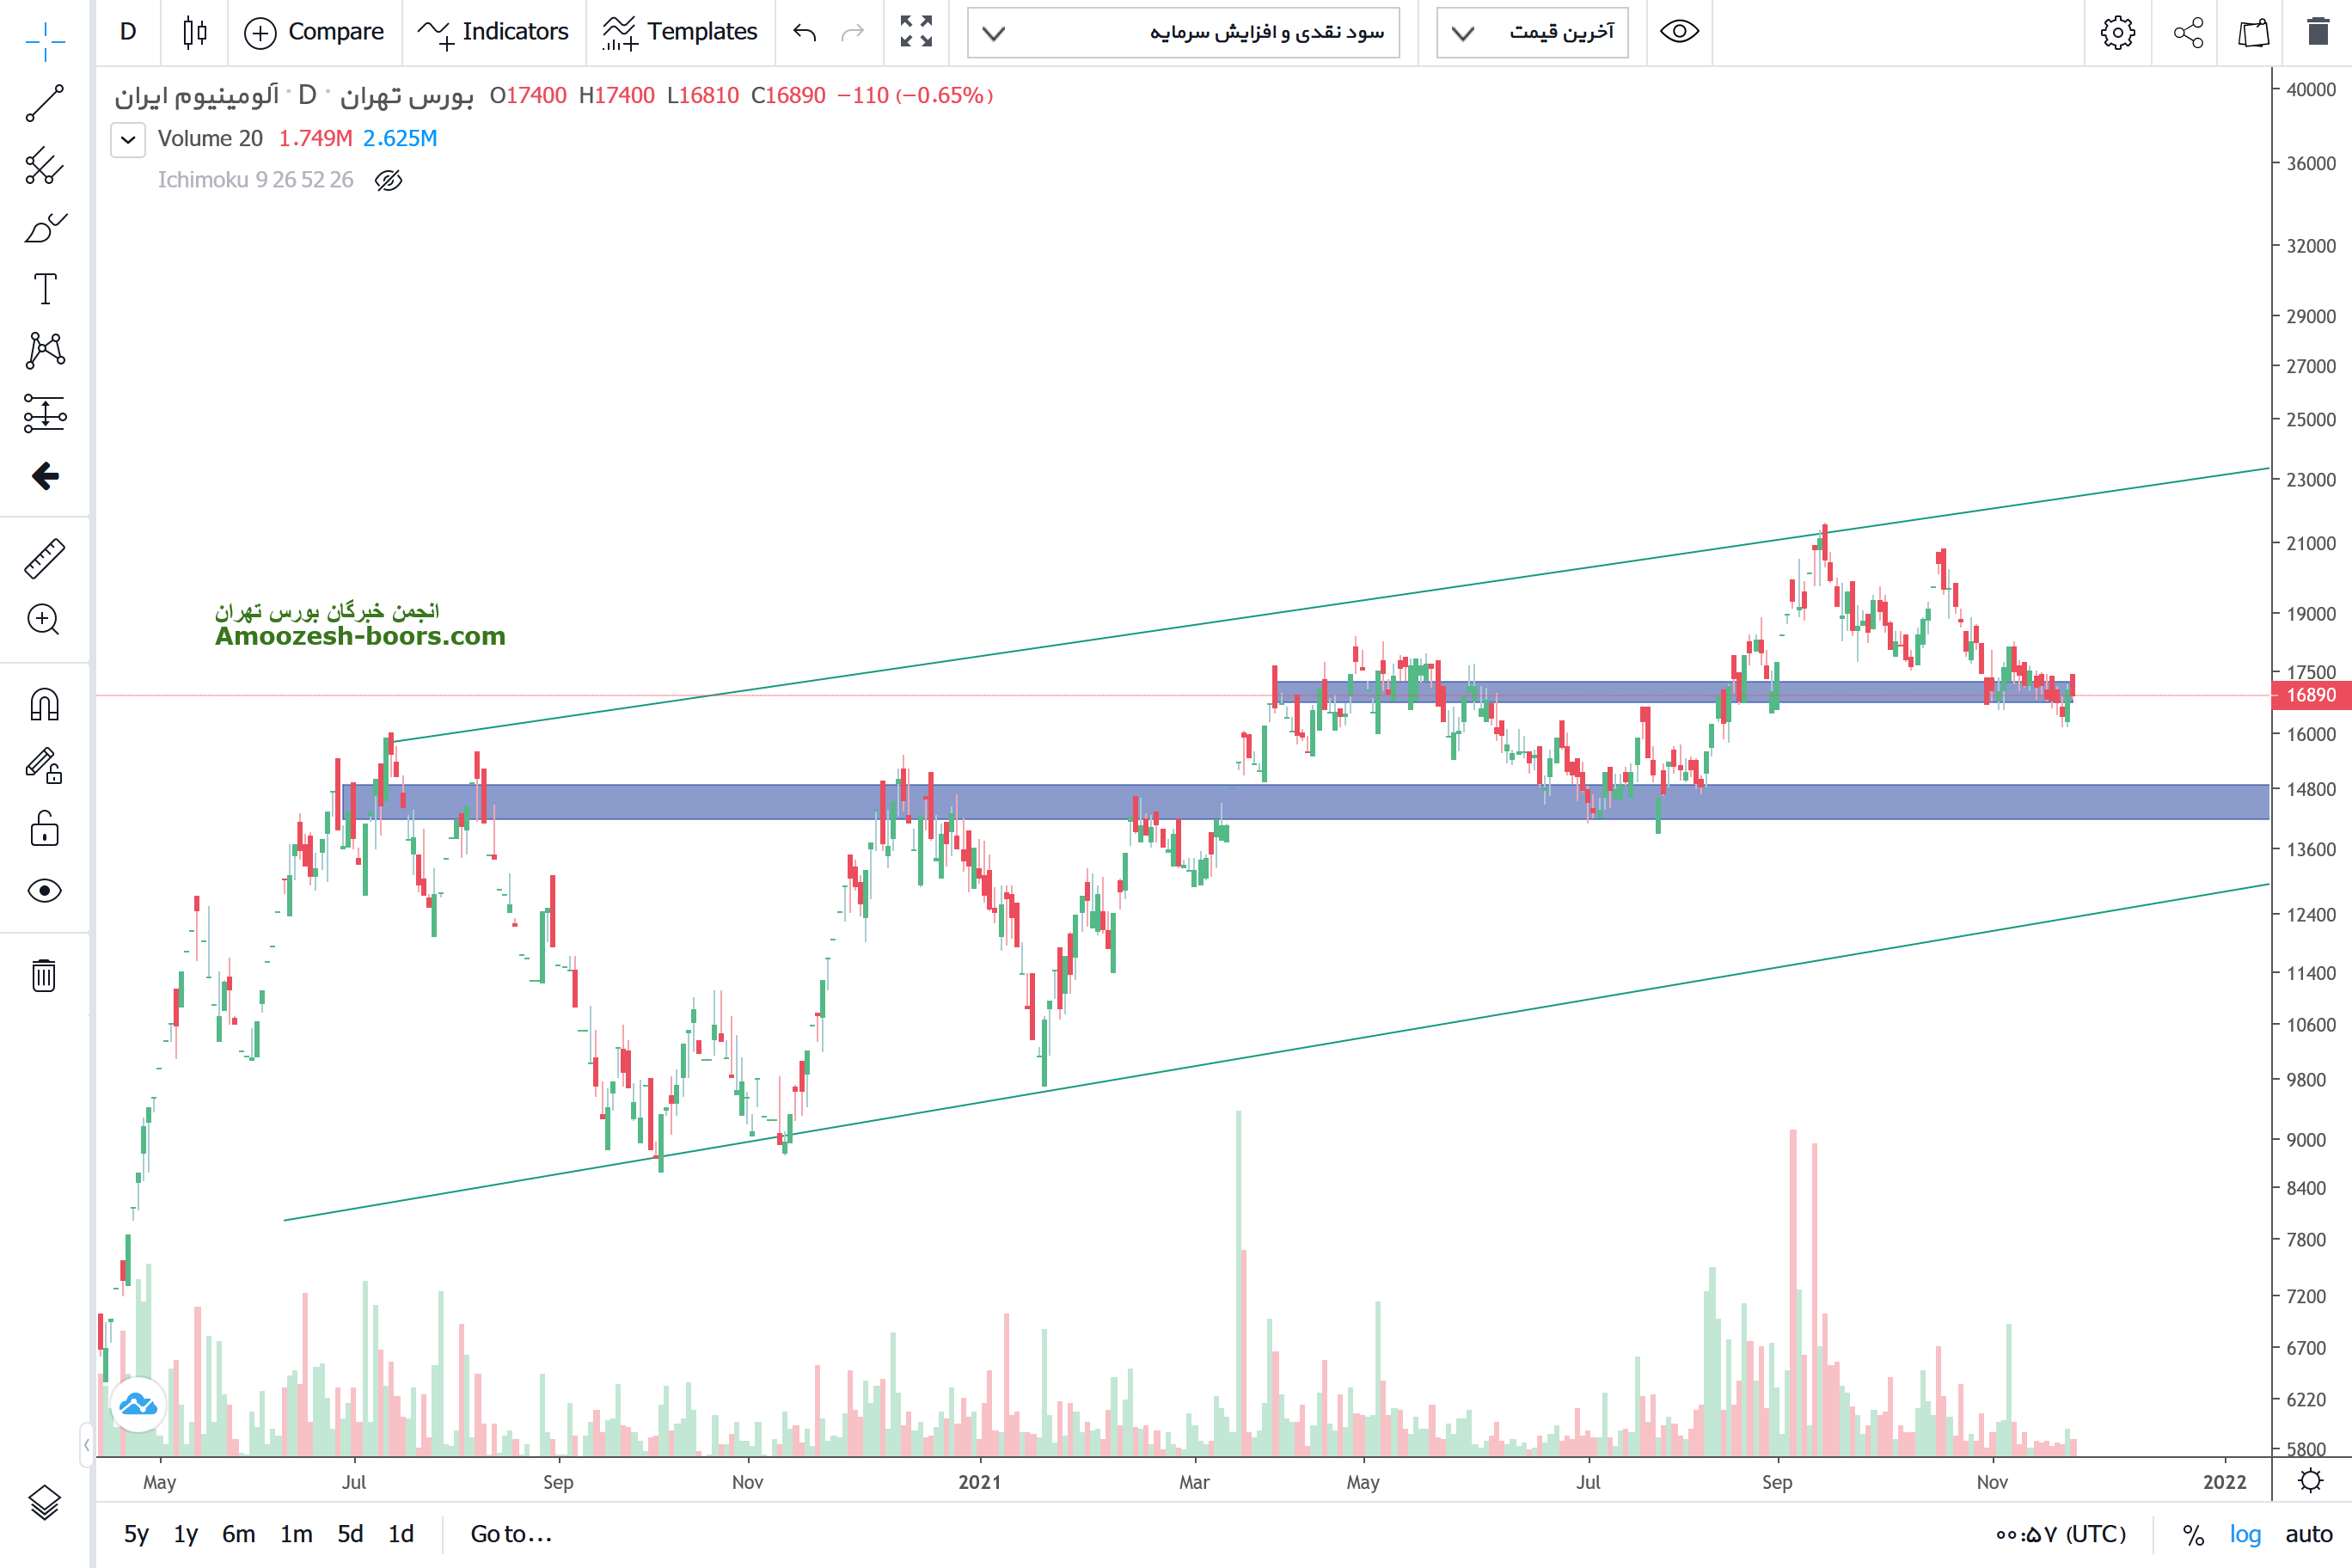Select the Text annotation tool
Viewport: 2352px width, 1568px height.
(x=44, y=289)
